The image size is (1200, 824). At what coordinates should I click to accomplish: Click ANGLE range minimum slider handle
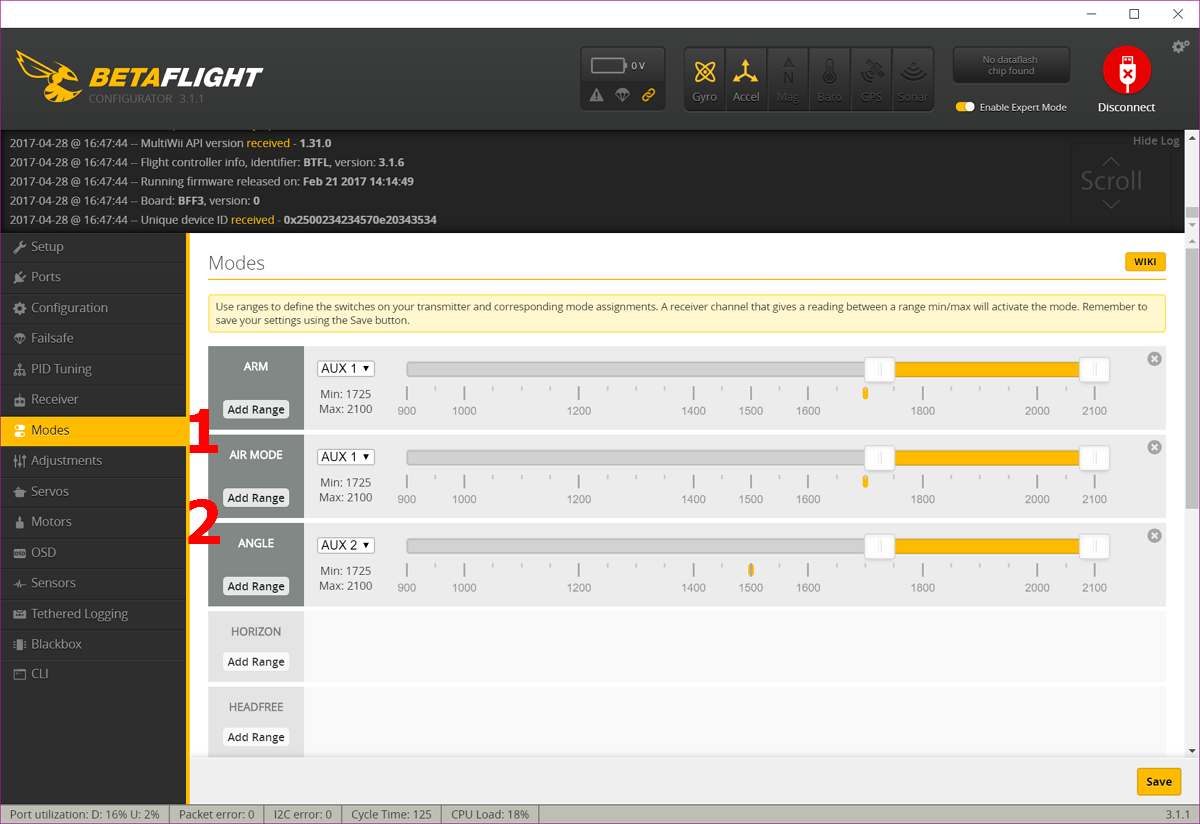click(x=880, y=547)
